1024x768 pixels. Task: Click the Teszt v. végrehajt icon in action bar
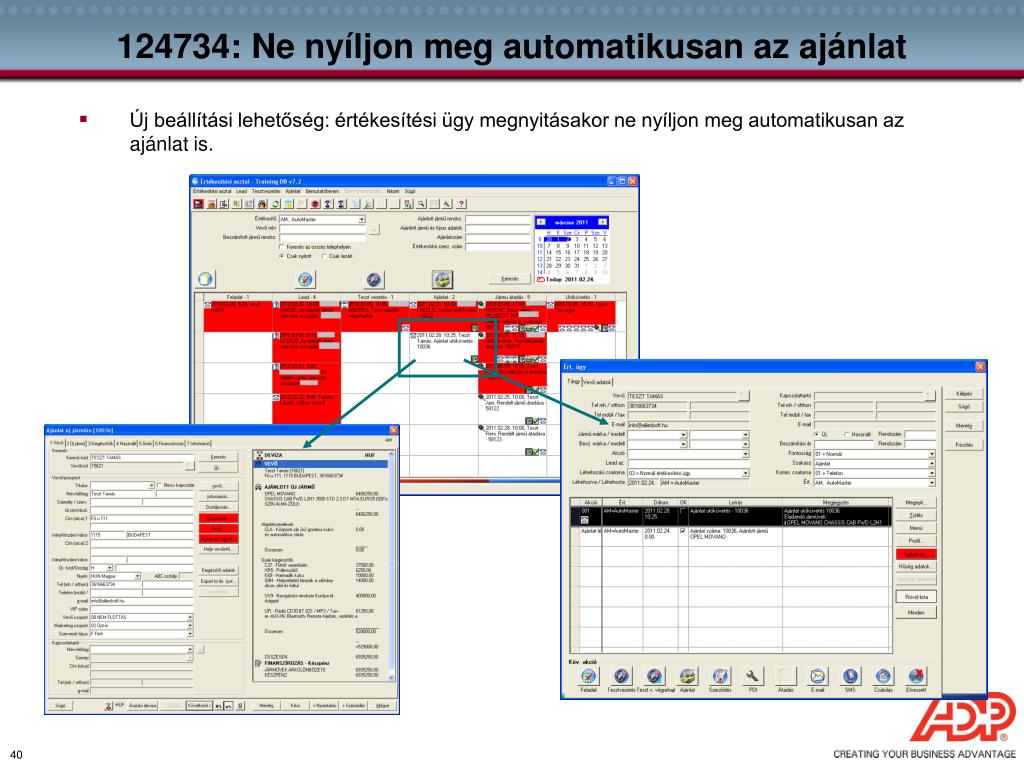[x=654, y=676]
